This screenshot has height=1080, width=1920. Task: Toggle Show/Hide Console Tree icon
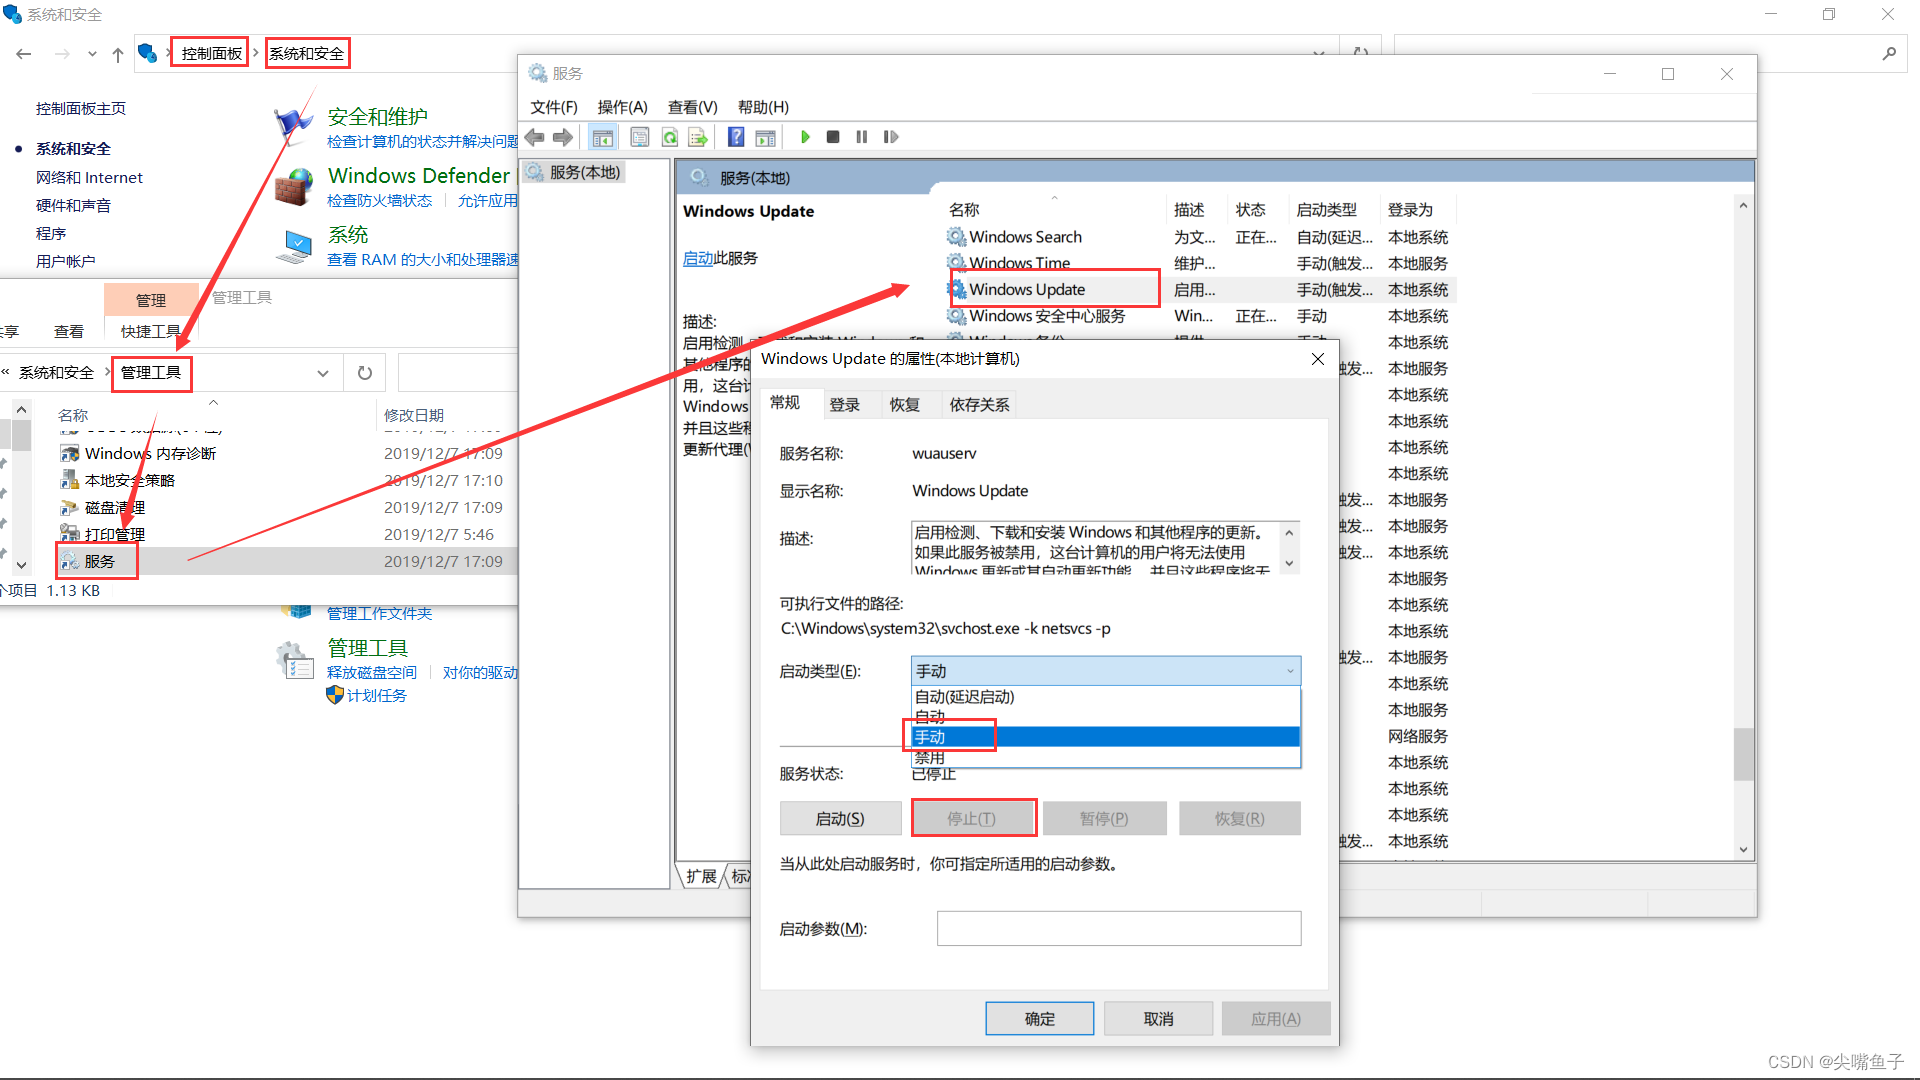[x=602, y=137]
